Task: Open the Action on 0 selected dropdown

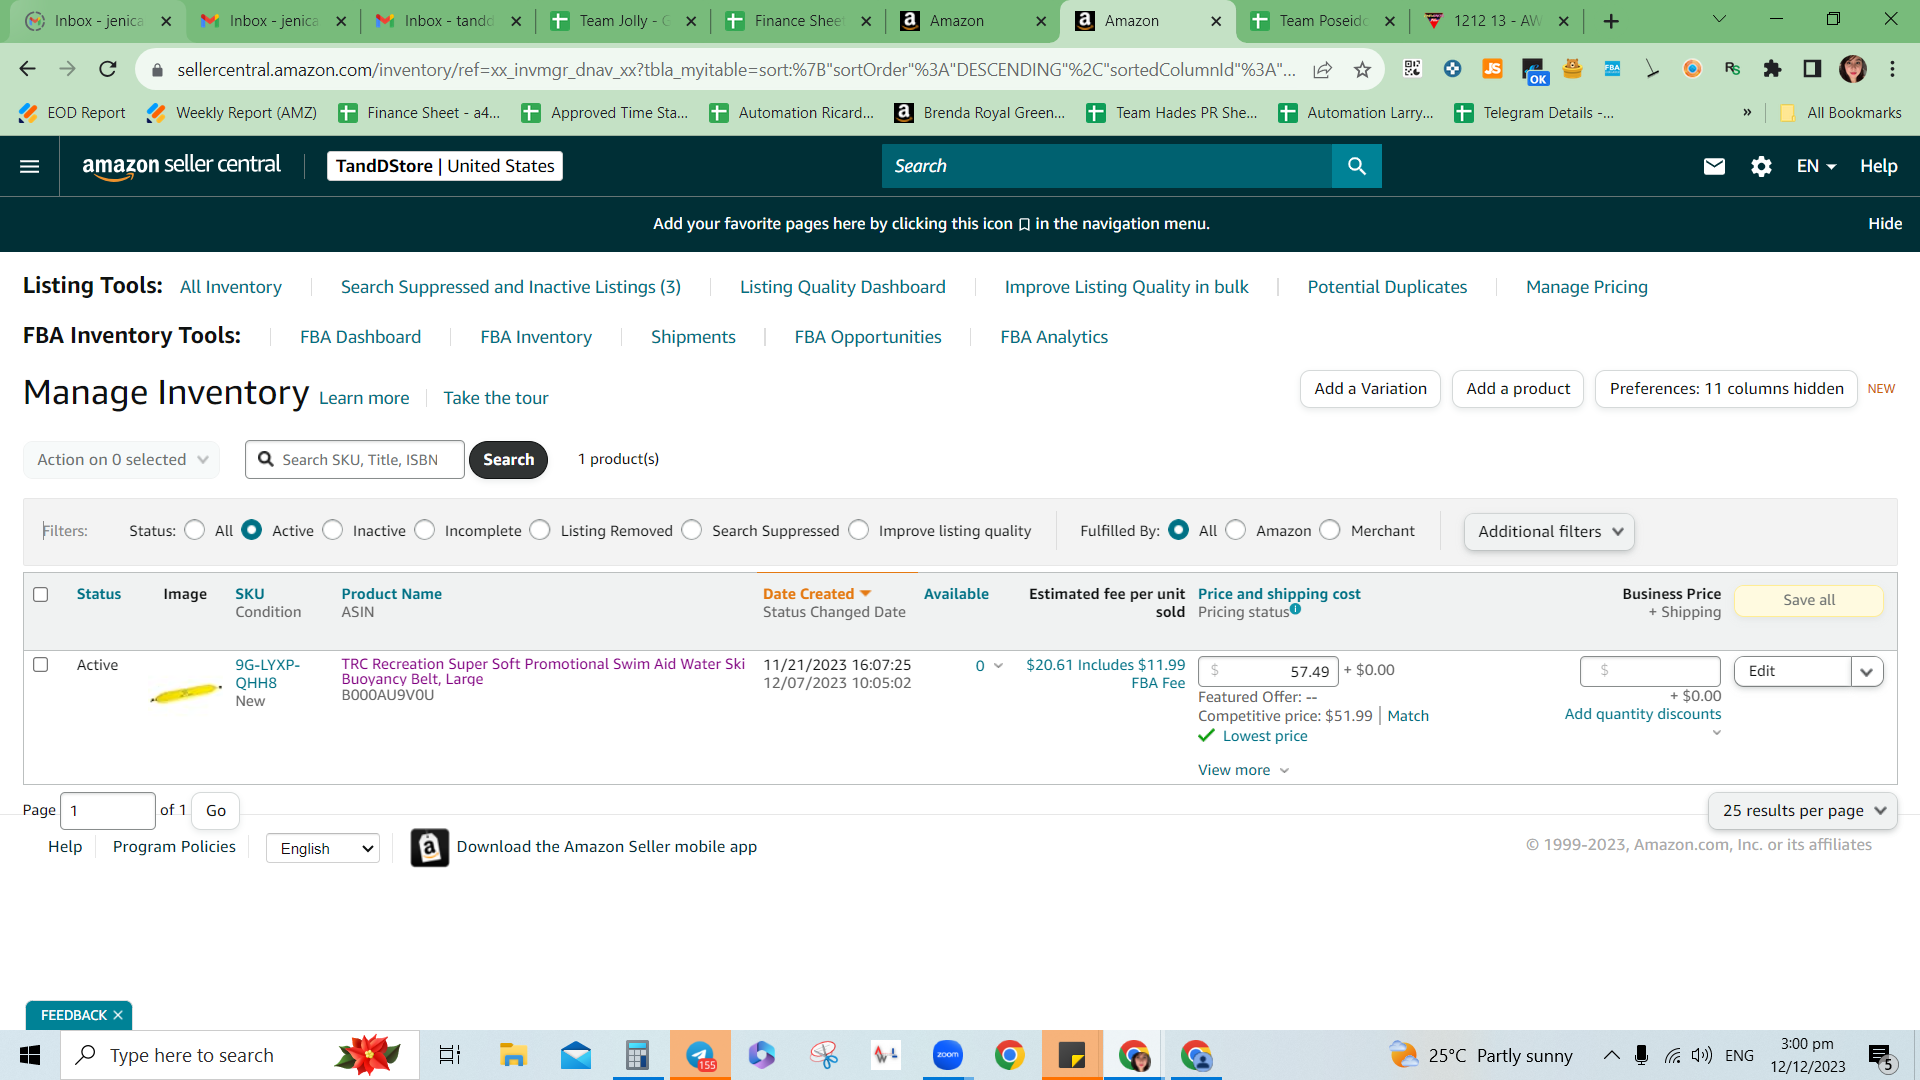Action: coord(121,460)
